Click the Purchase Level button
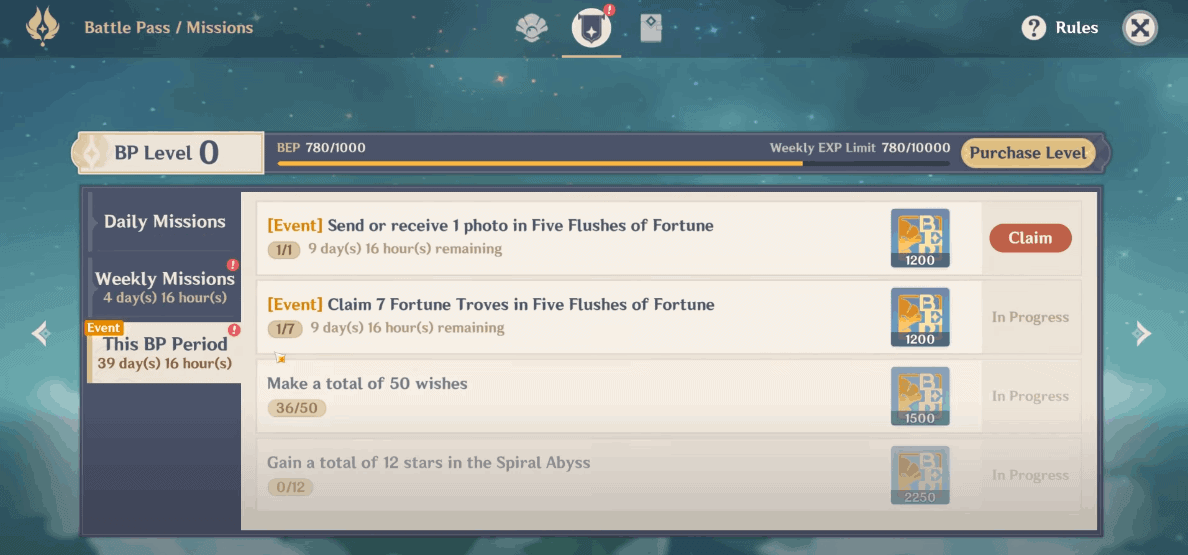 click(1028, 153)
